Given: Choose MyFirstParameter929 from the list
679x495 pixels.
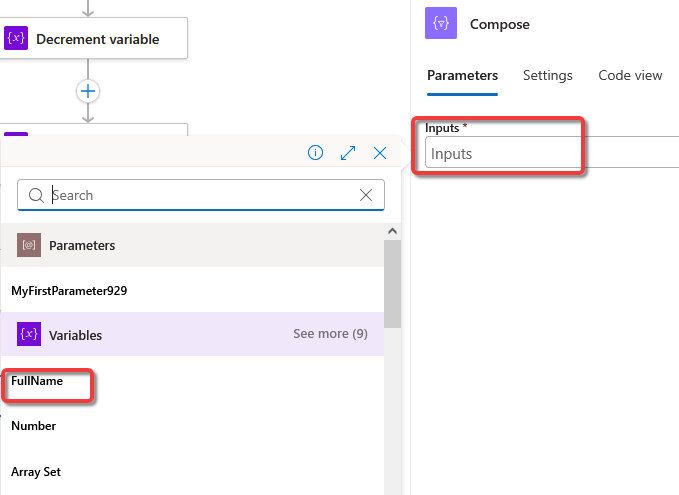Looking at the screenshot, I should [69, 291].
